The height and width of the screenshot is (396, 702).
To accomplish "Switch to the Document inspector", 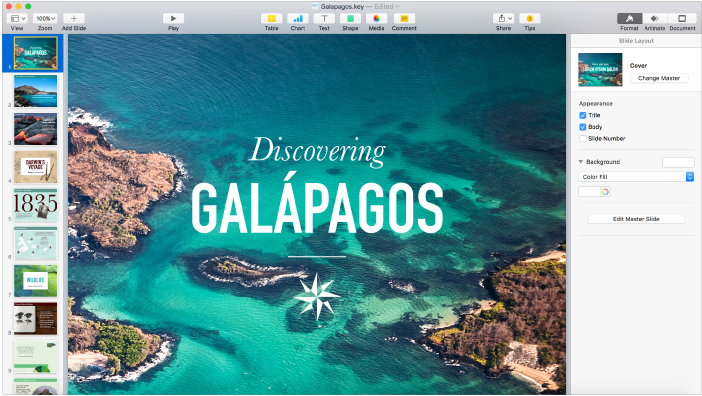I will pos(682,18).
